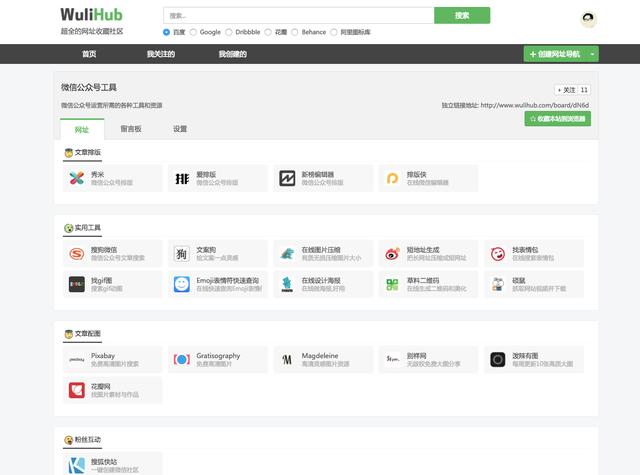Select the Behance radio button
This screenshot has width=640, height=475.
[295, 32]
